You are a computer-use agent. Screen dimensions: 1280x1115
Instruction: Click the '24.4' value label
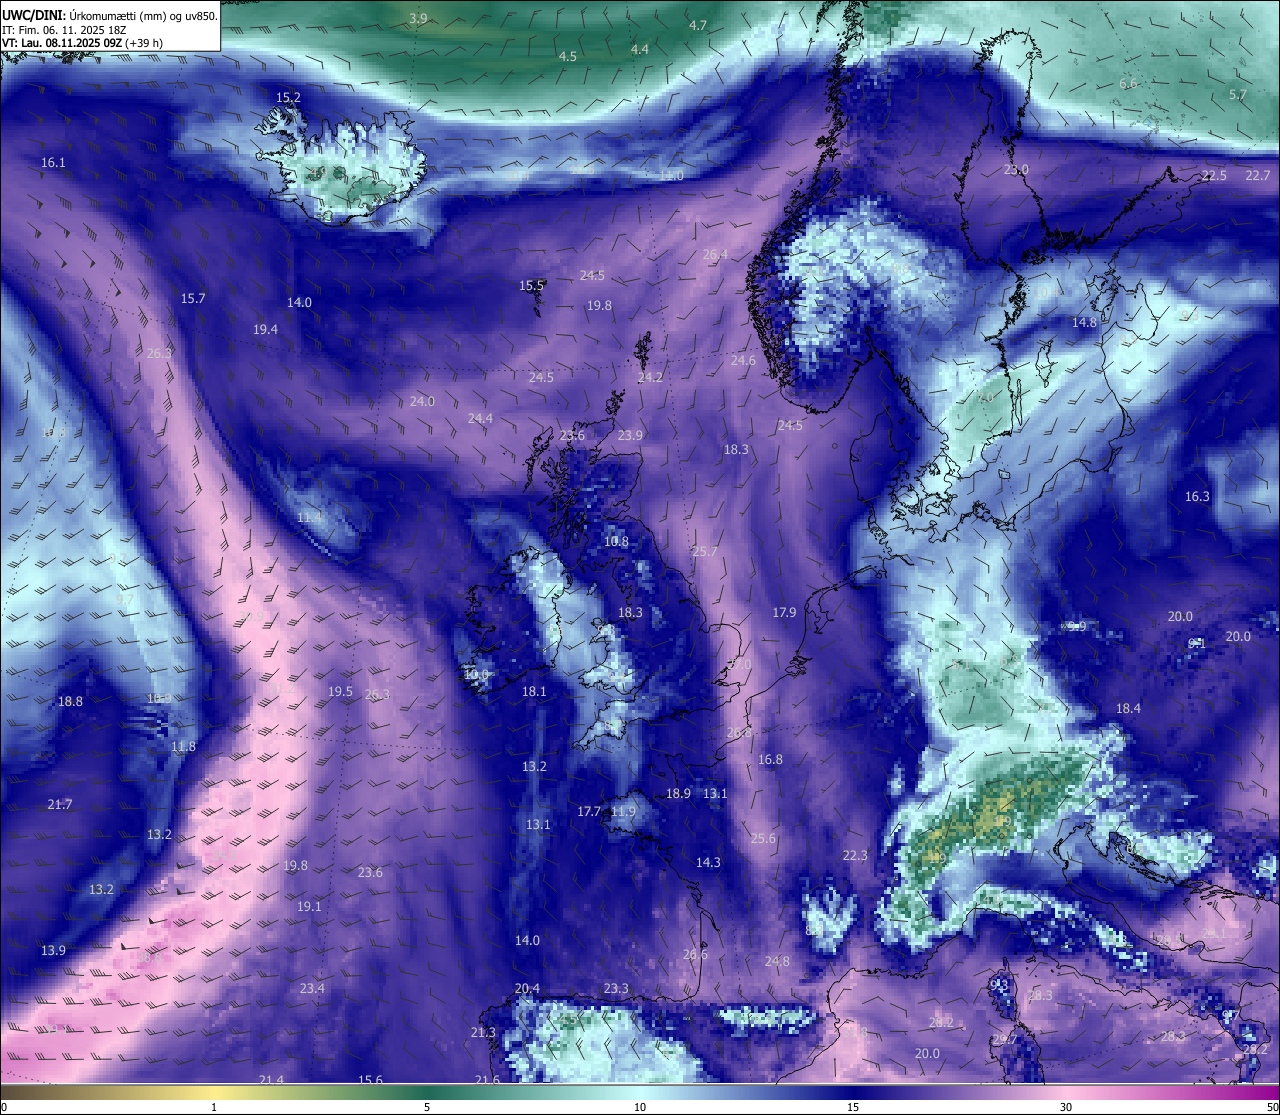(480, 418)
